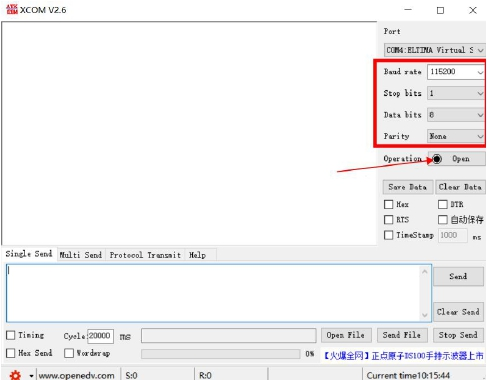
Task: Enable the TimeStamp checkbox
Action: tap(389, 235)
